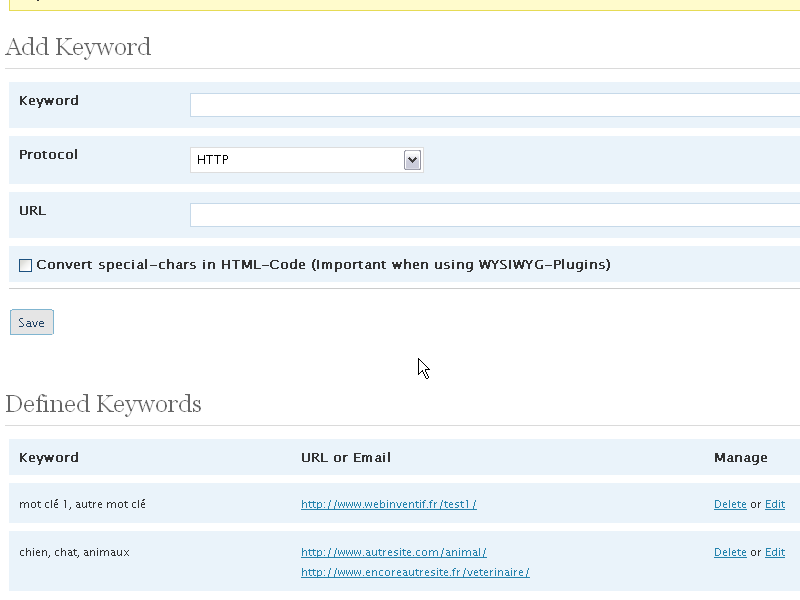Click the Protocol field label
The image size is (800, 600).
[48, 155]
